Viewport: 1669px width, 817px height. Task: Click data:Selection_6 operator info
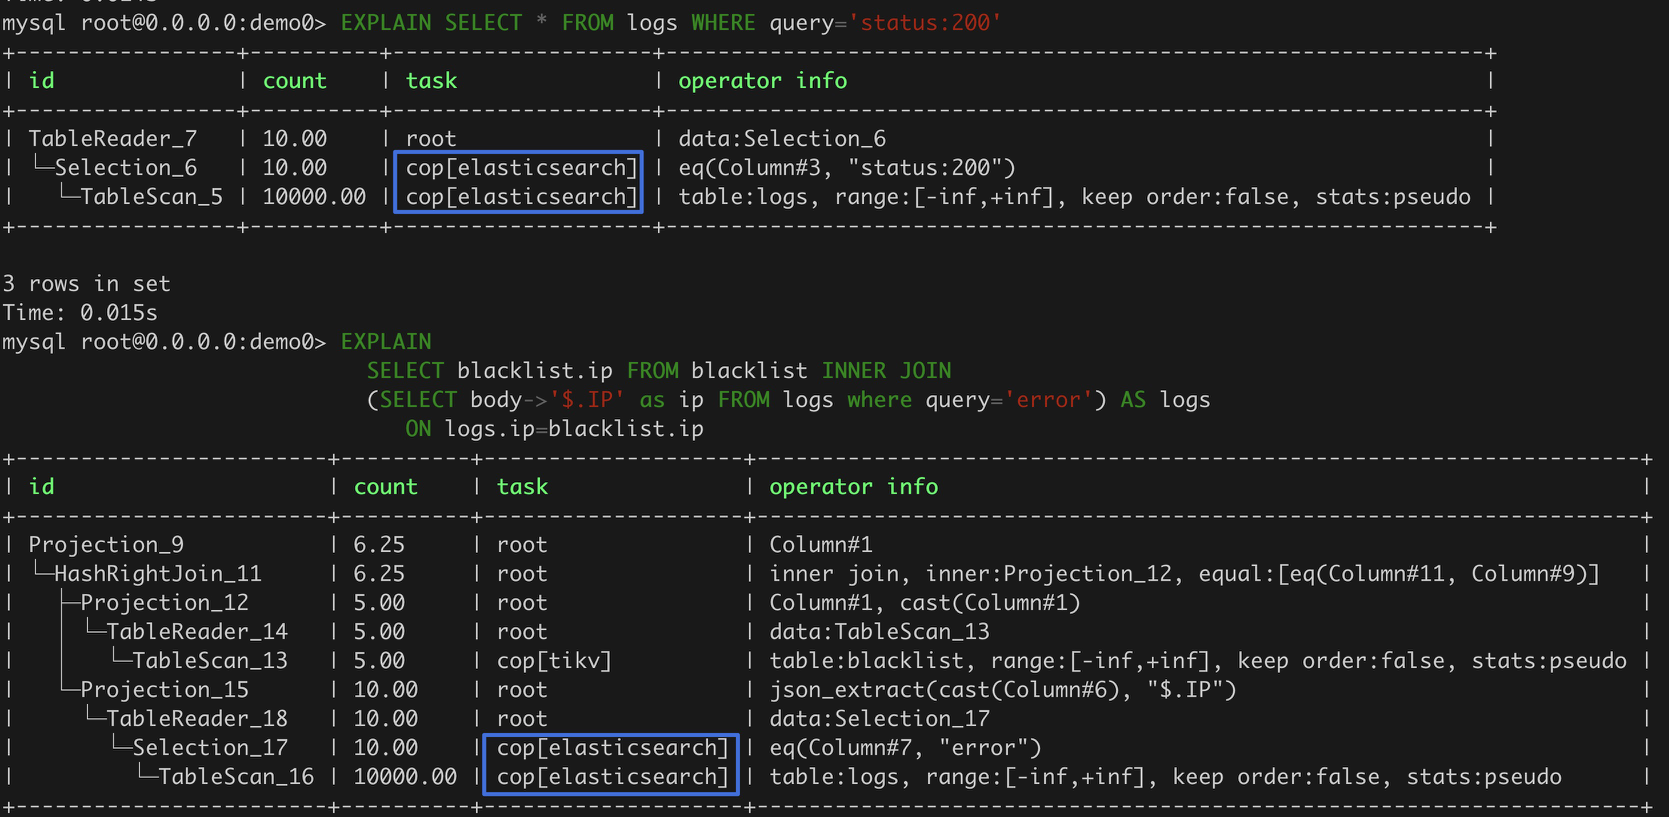[x=782, y=139]
